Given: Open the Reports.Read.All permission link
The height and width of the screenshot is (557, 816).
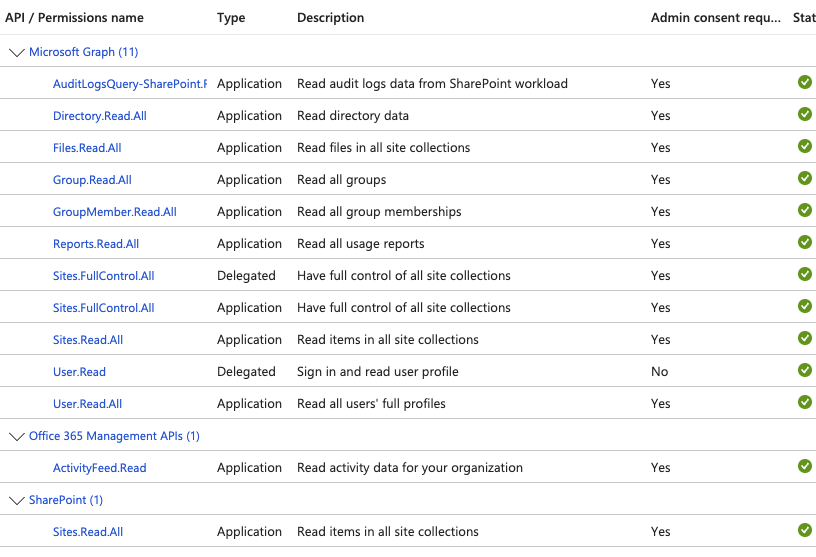Looking at the screenshot, I should [96, 244].
